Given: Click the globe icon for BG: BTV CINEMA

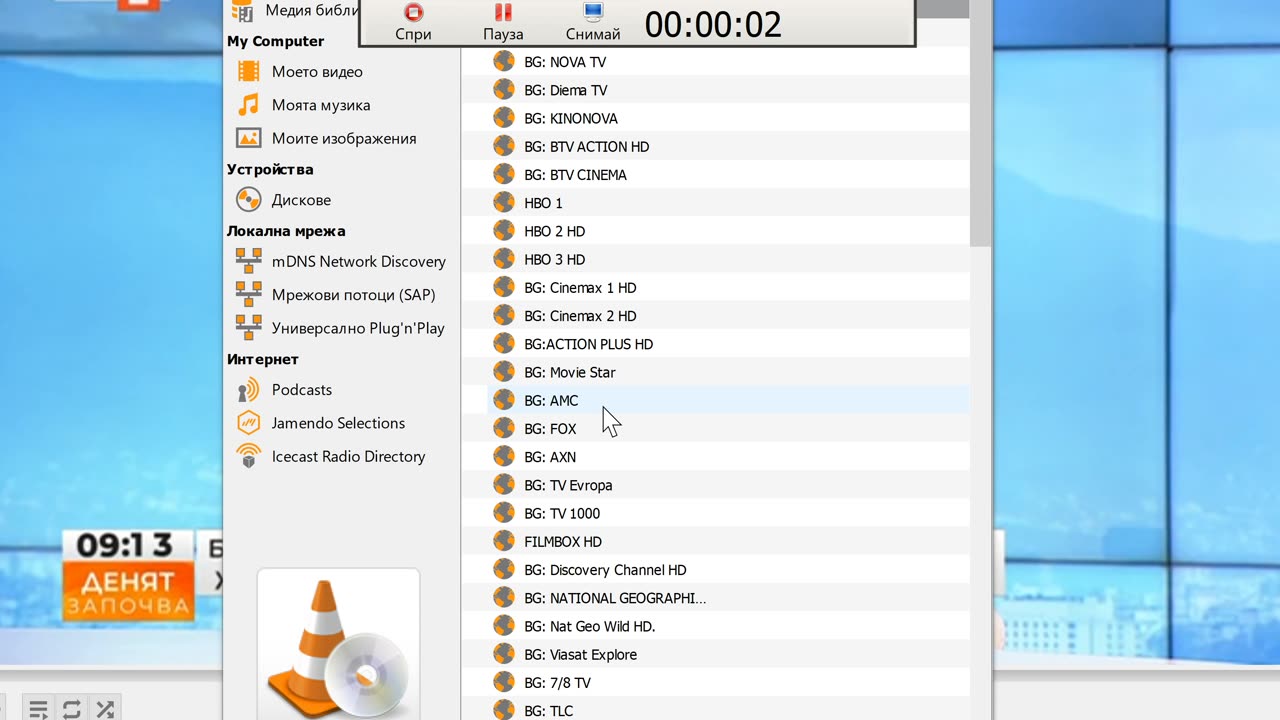Looking at the screenshot, I should coord(504,174).
